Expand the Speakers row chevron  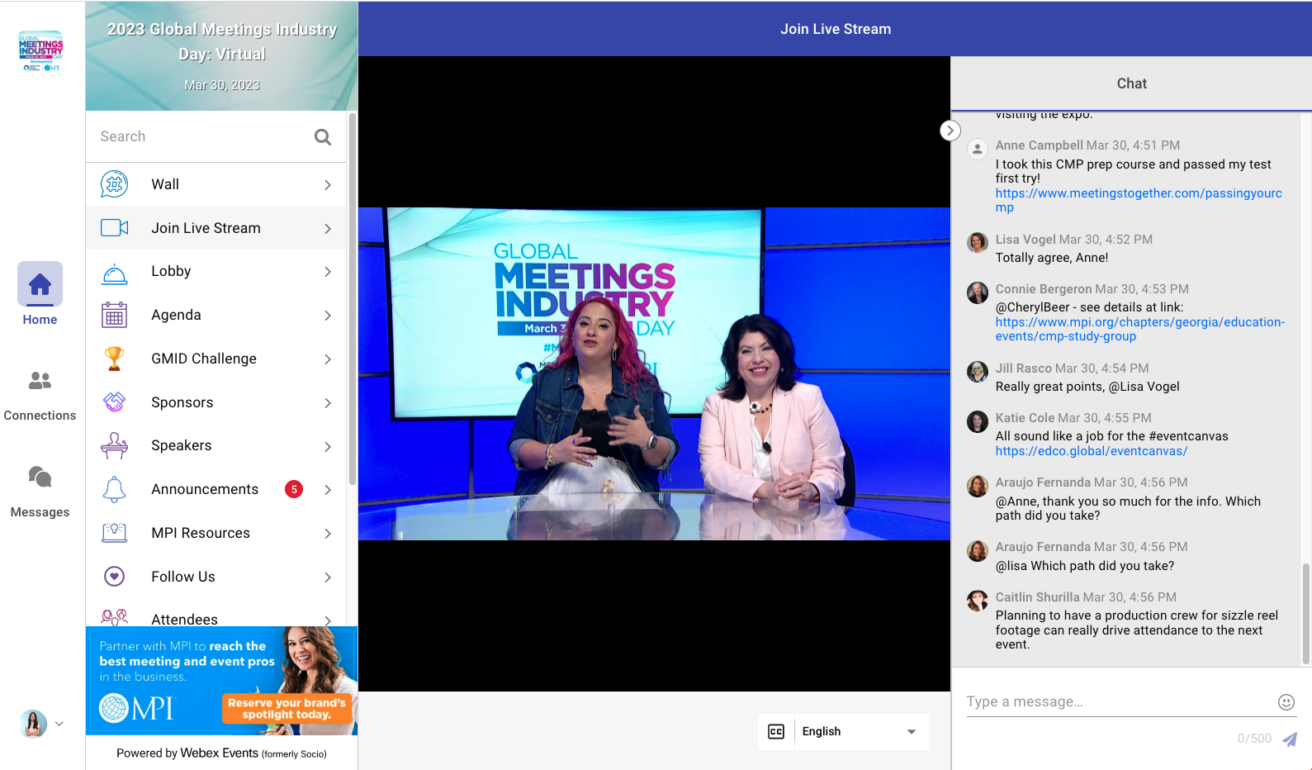[327, 446]
